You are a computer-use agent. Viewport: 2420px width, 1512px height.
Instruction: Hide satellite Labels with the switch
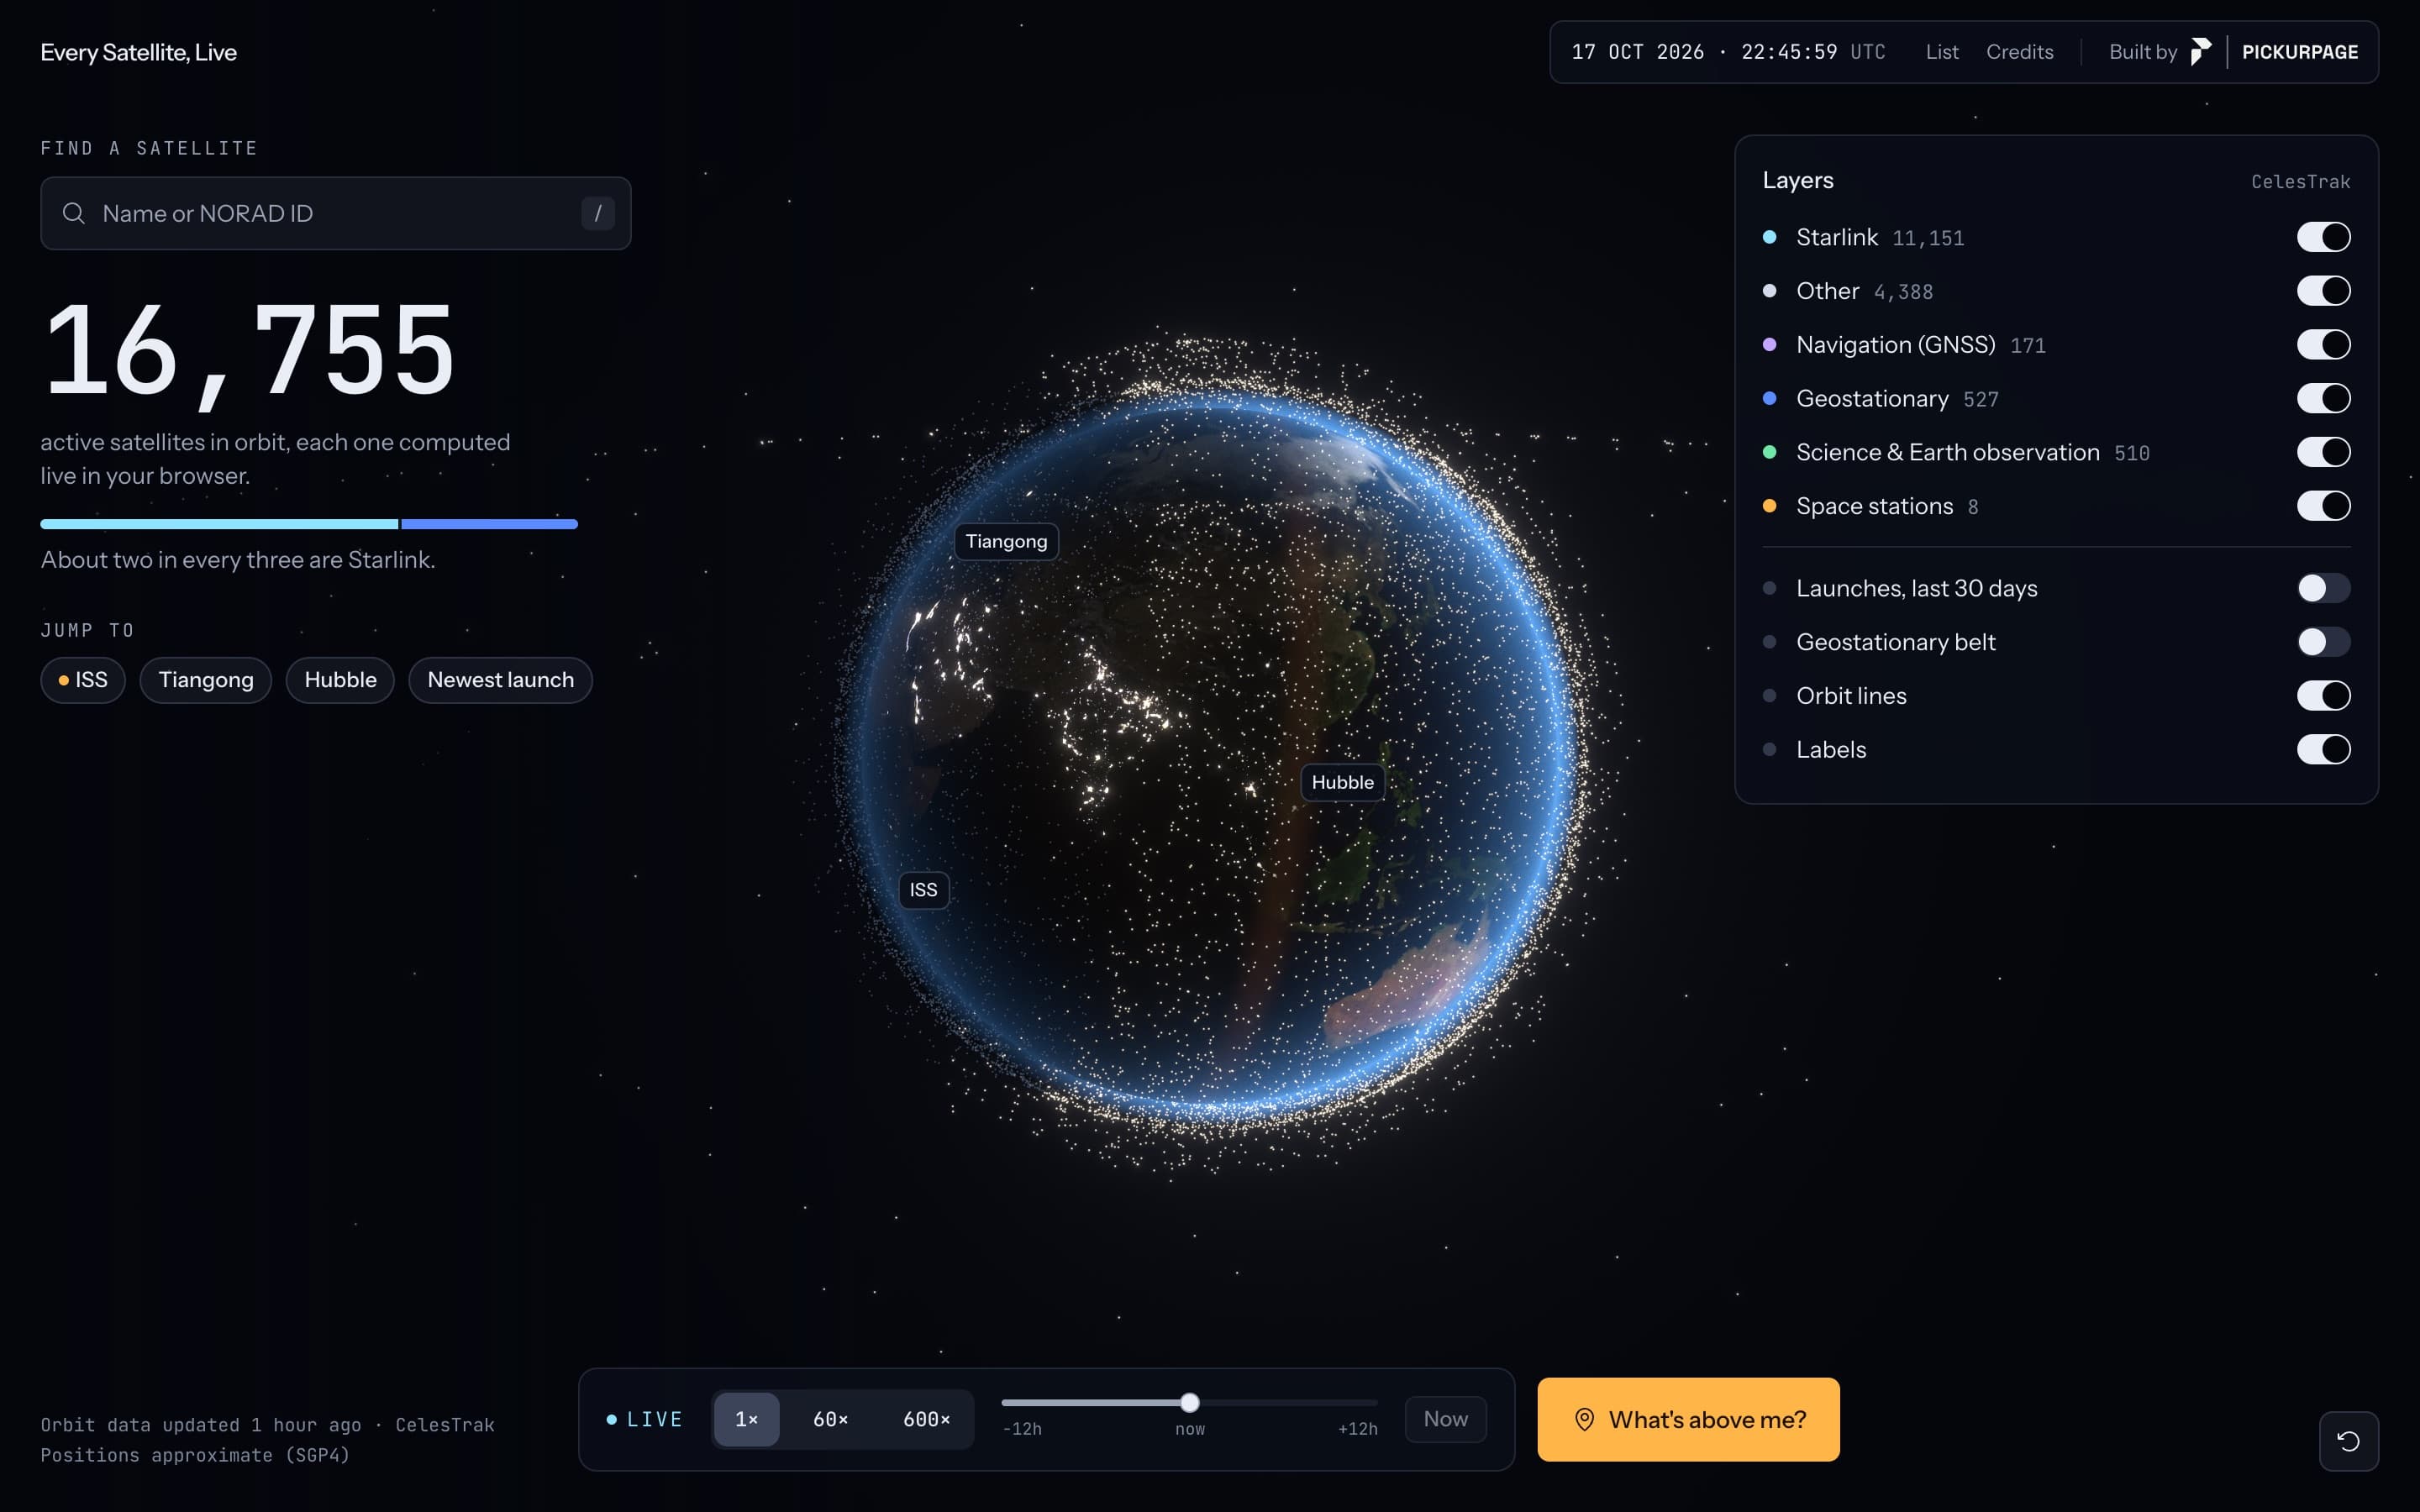pyautogui.click(x=2323, y=749)
